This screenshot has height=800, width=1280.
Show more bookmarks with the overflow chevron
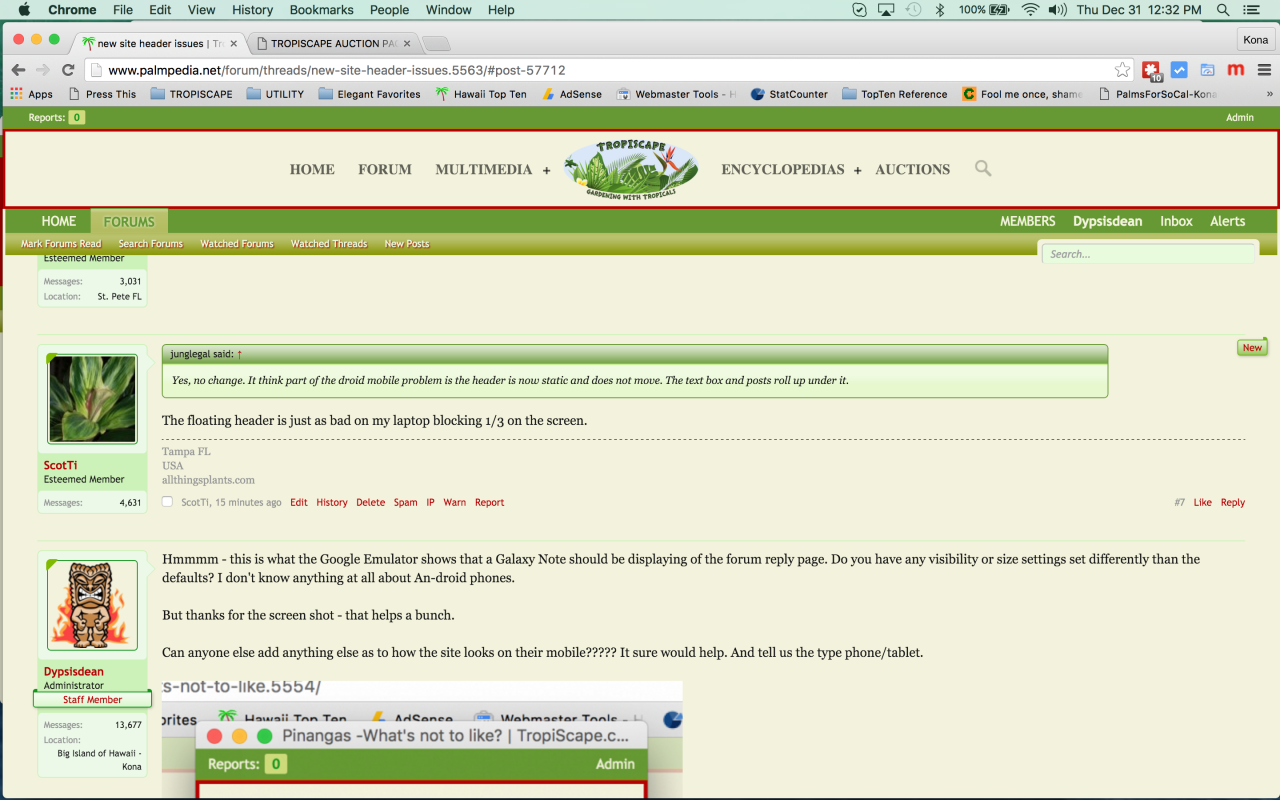click(1269, 94)
